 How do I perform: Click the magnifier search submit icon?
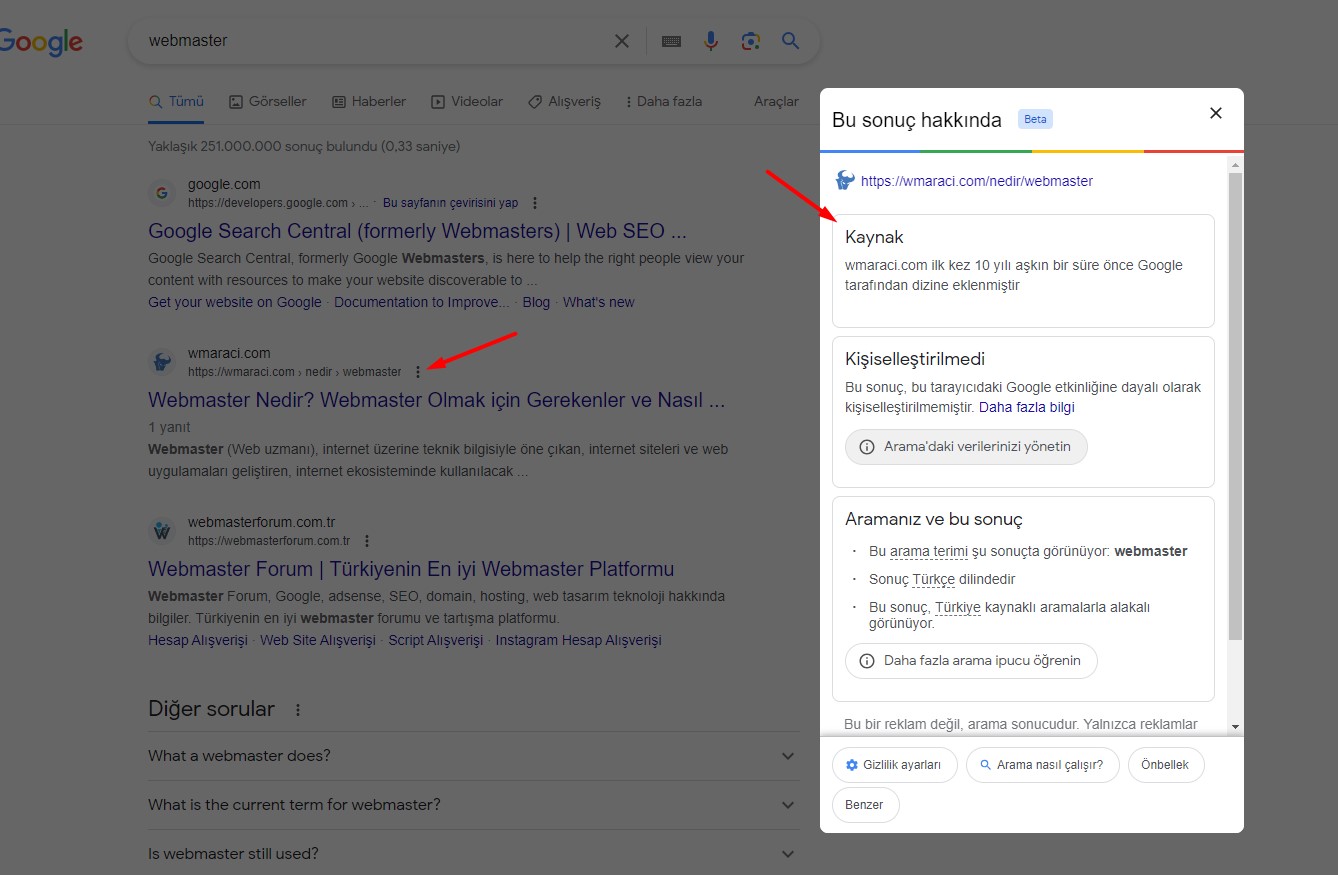[x=791, y=41]
